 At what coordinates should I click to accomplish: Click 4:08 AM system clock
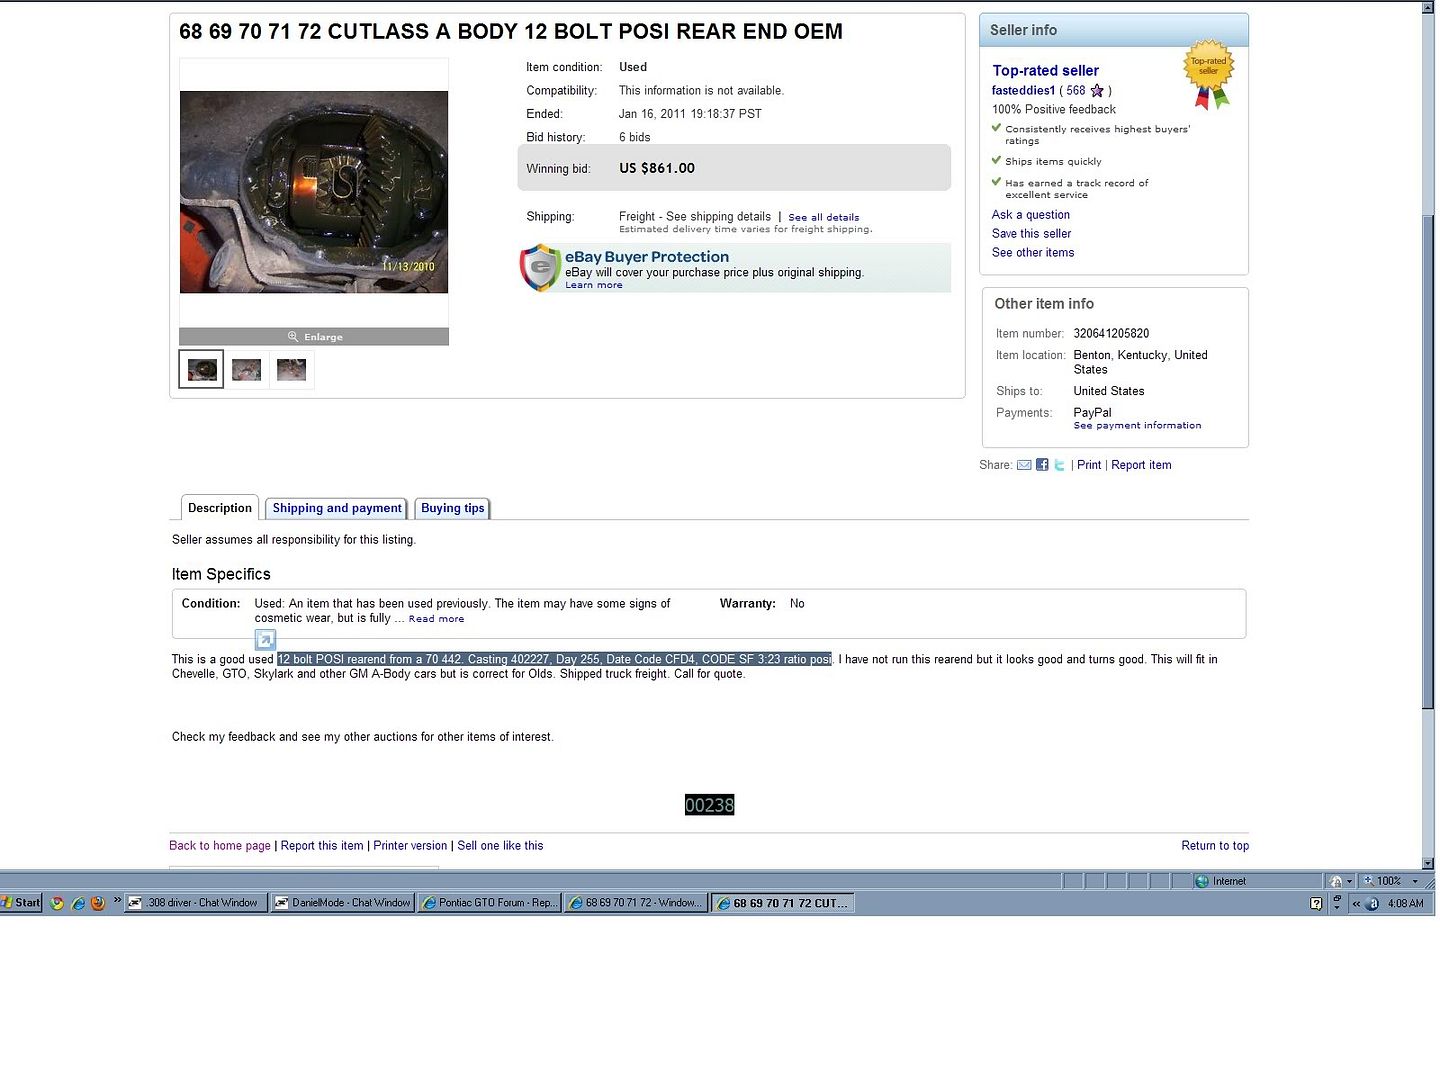[x=1405, y=903]
